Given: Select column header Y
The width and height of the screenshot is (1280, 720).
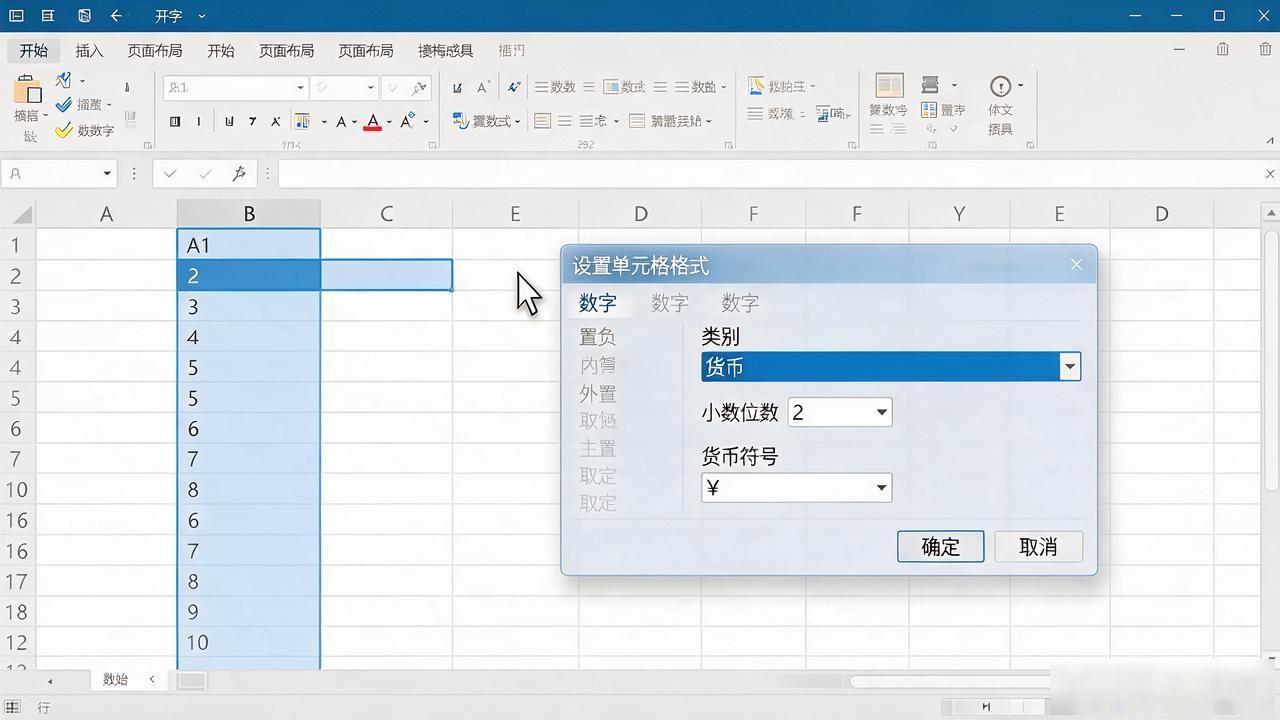Looking at the screenshot, I should 959,213.
